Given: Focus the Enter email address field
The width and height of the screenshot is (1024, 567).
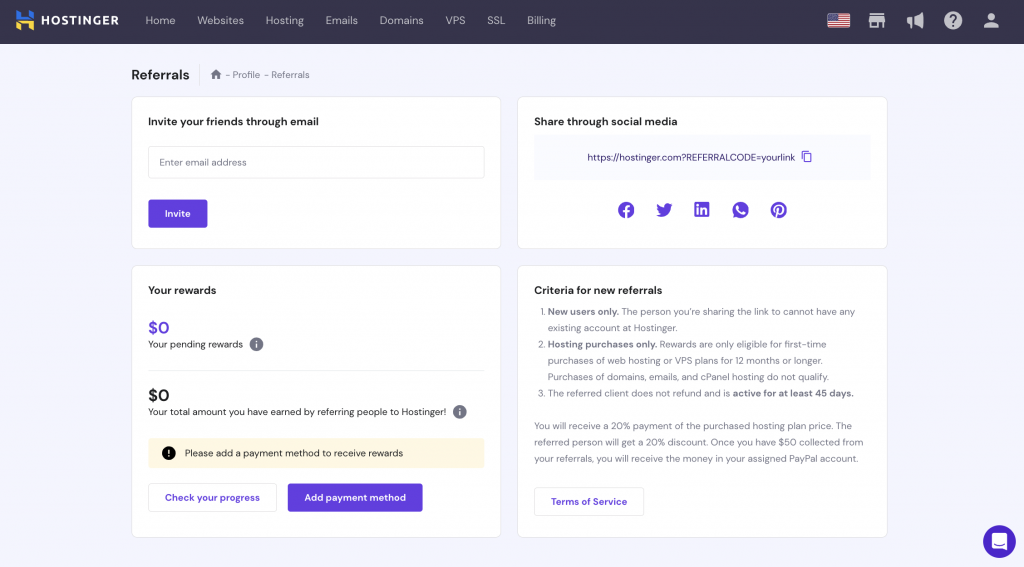Looking at the screenshot, I should [x=316, y=162].
